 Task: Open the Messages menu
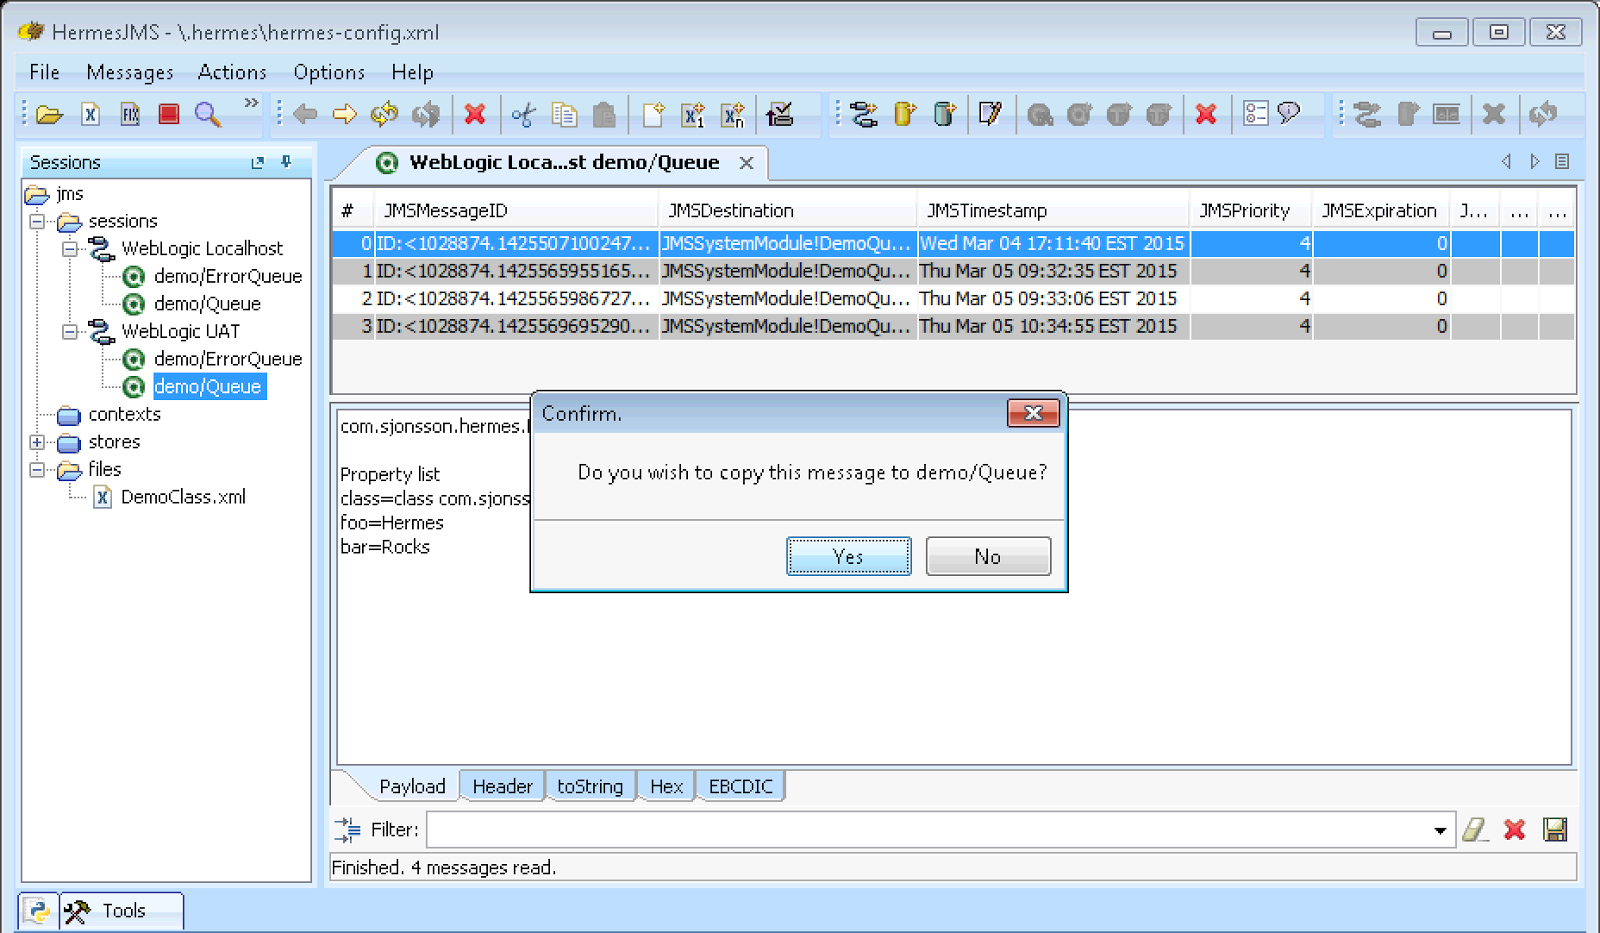click(130, 72)
